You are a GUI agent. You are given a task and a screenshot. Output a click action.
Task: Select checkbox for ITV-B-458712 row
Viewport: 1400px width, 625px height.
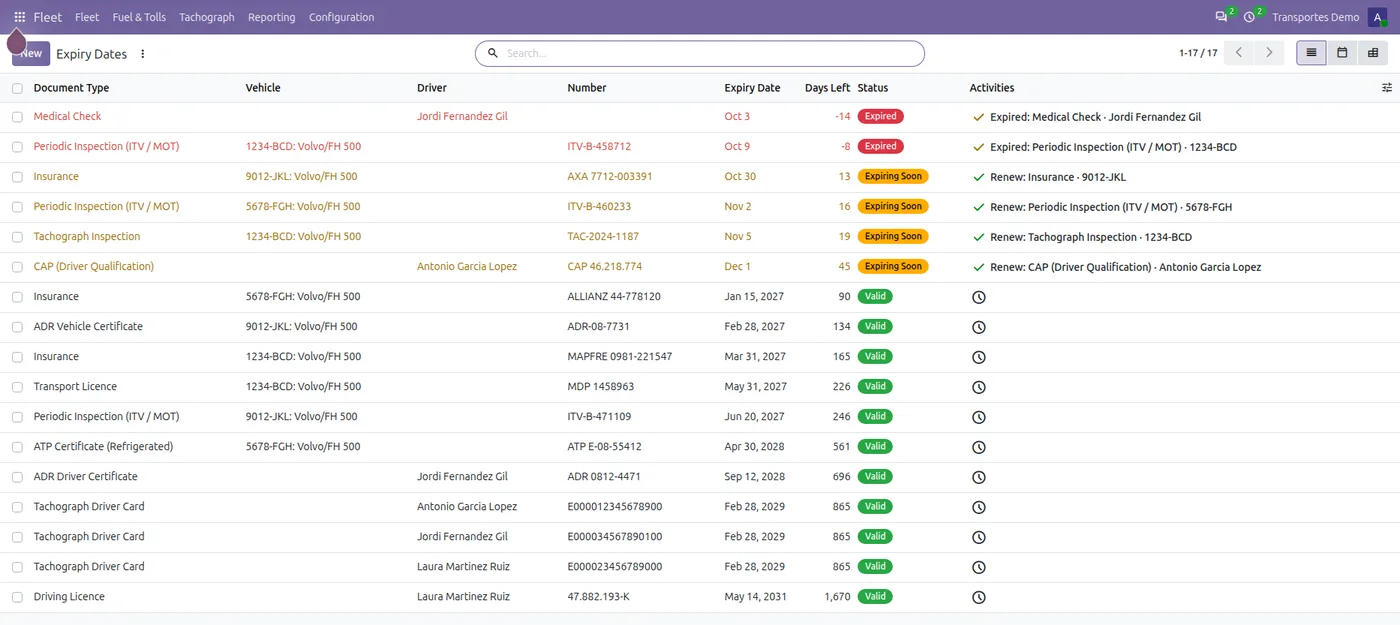[17, 147]
